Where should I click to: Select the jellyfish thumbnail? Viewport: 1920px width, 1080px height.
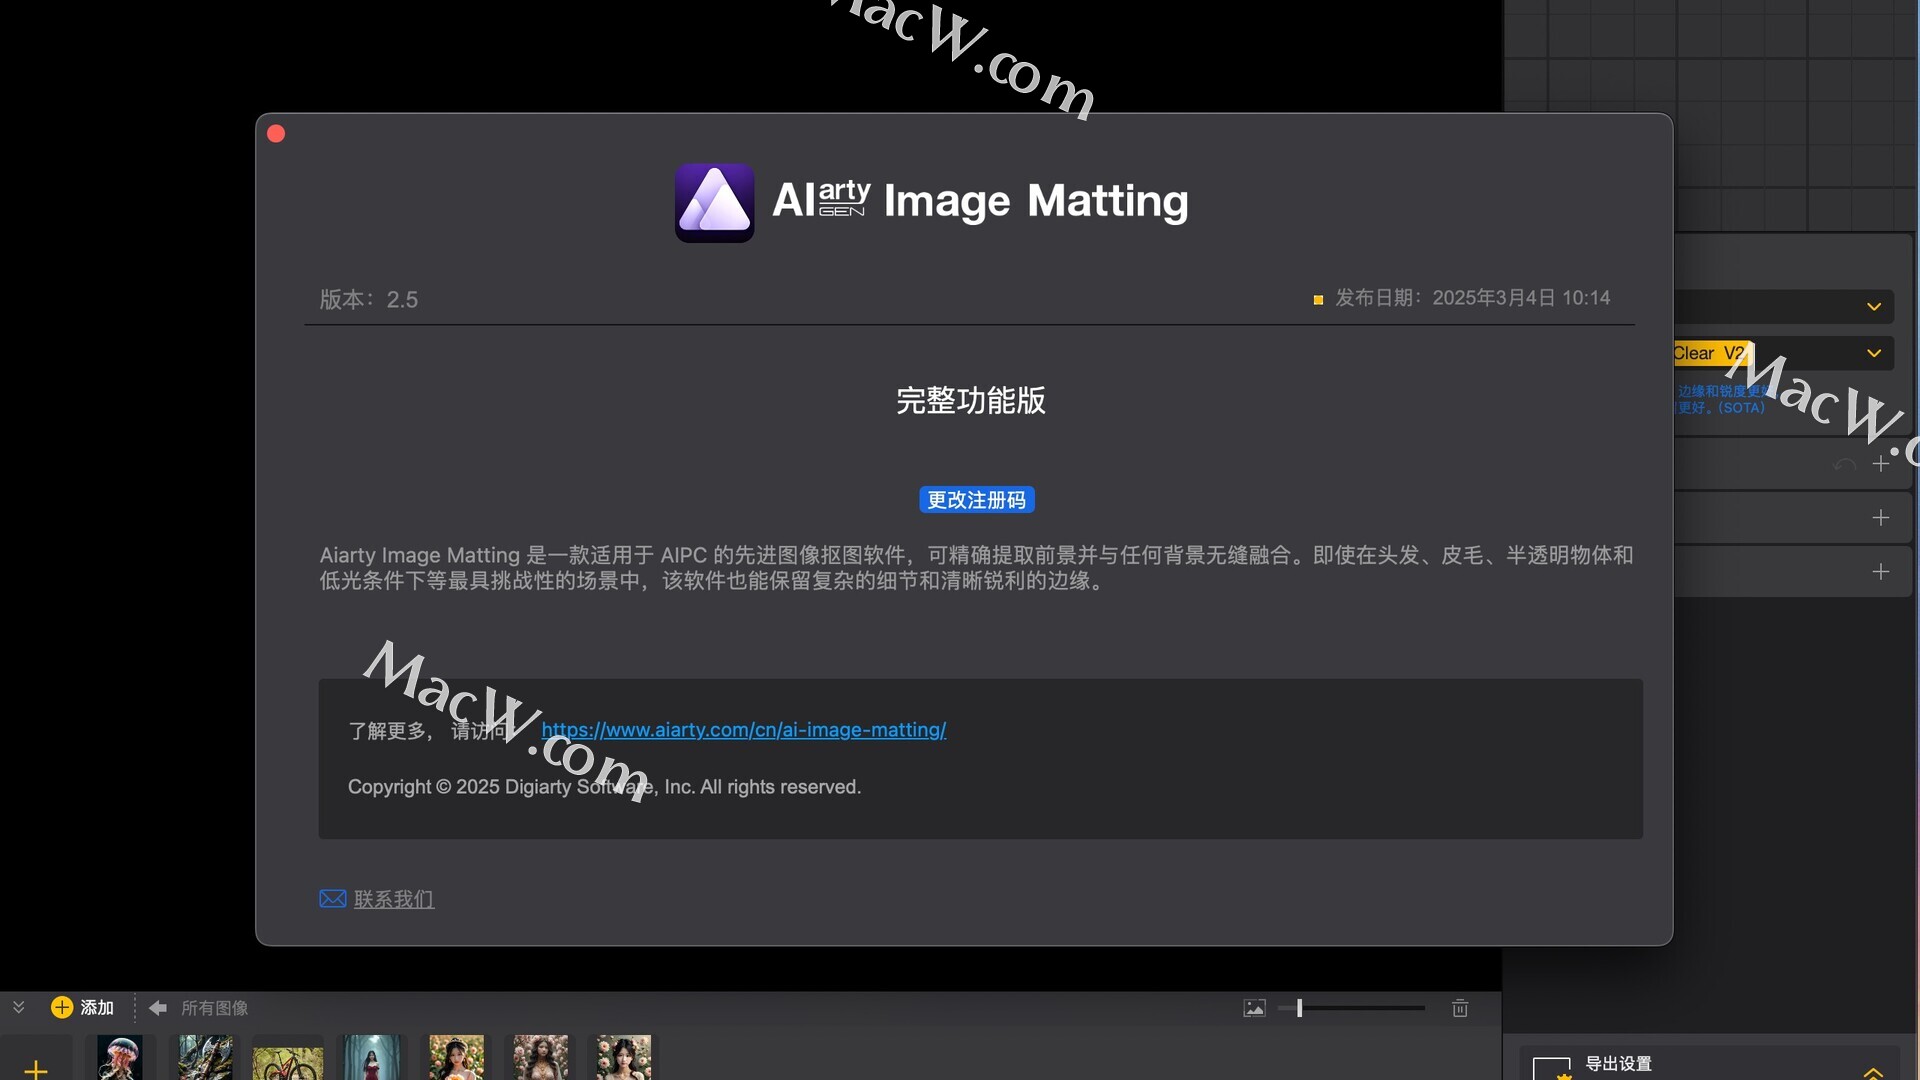coord(120,1058)
